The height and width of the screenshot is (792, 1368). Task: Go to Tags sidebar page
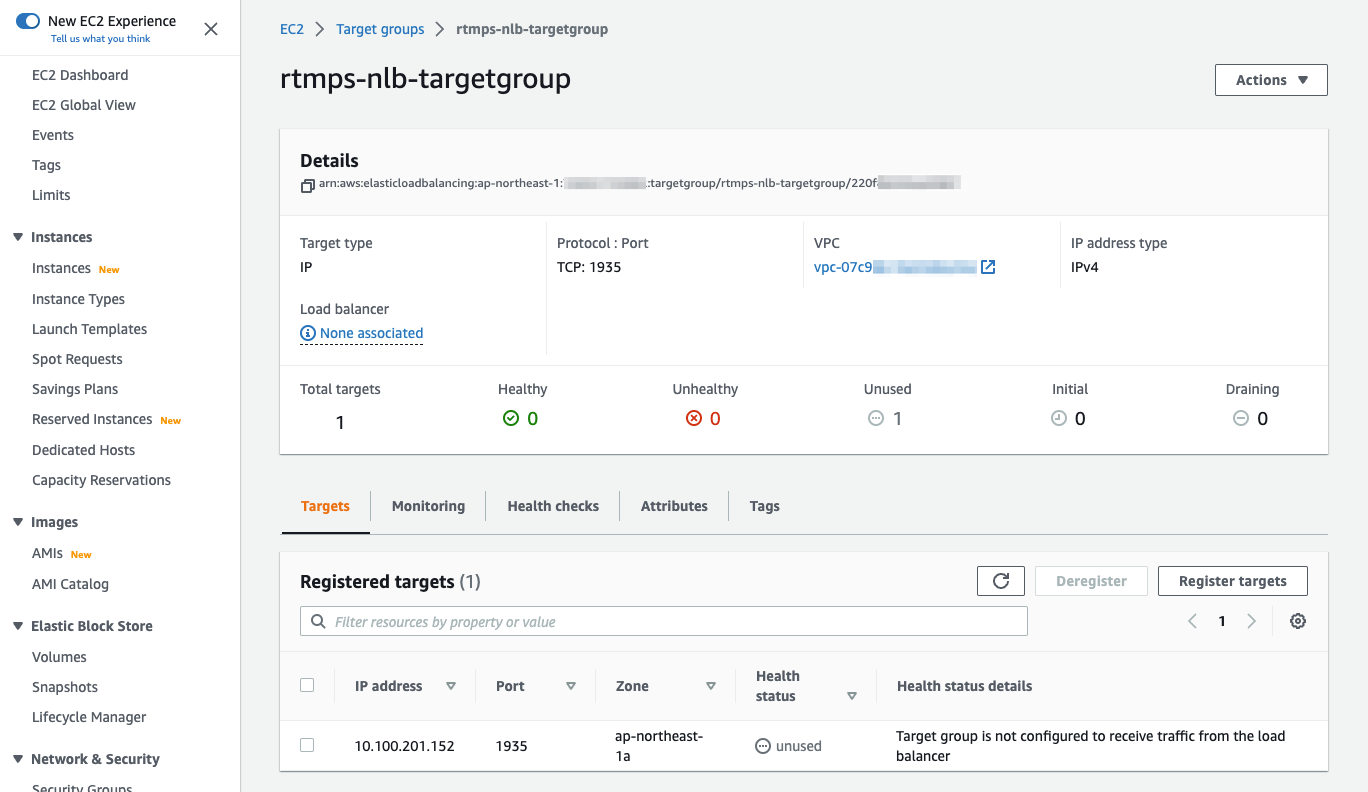[x=46, y=165]
